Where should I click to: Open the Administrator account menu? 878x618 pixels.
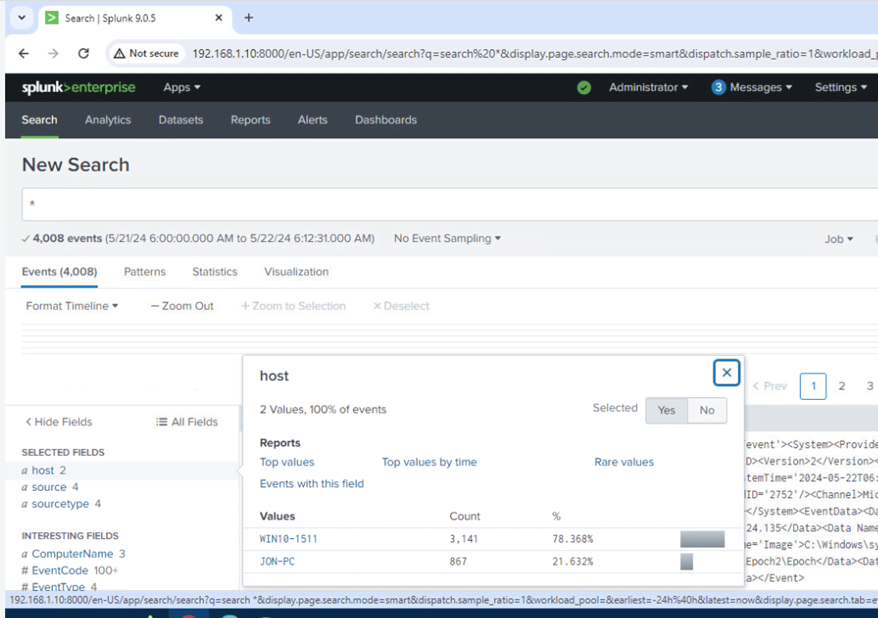(648, 87)
